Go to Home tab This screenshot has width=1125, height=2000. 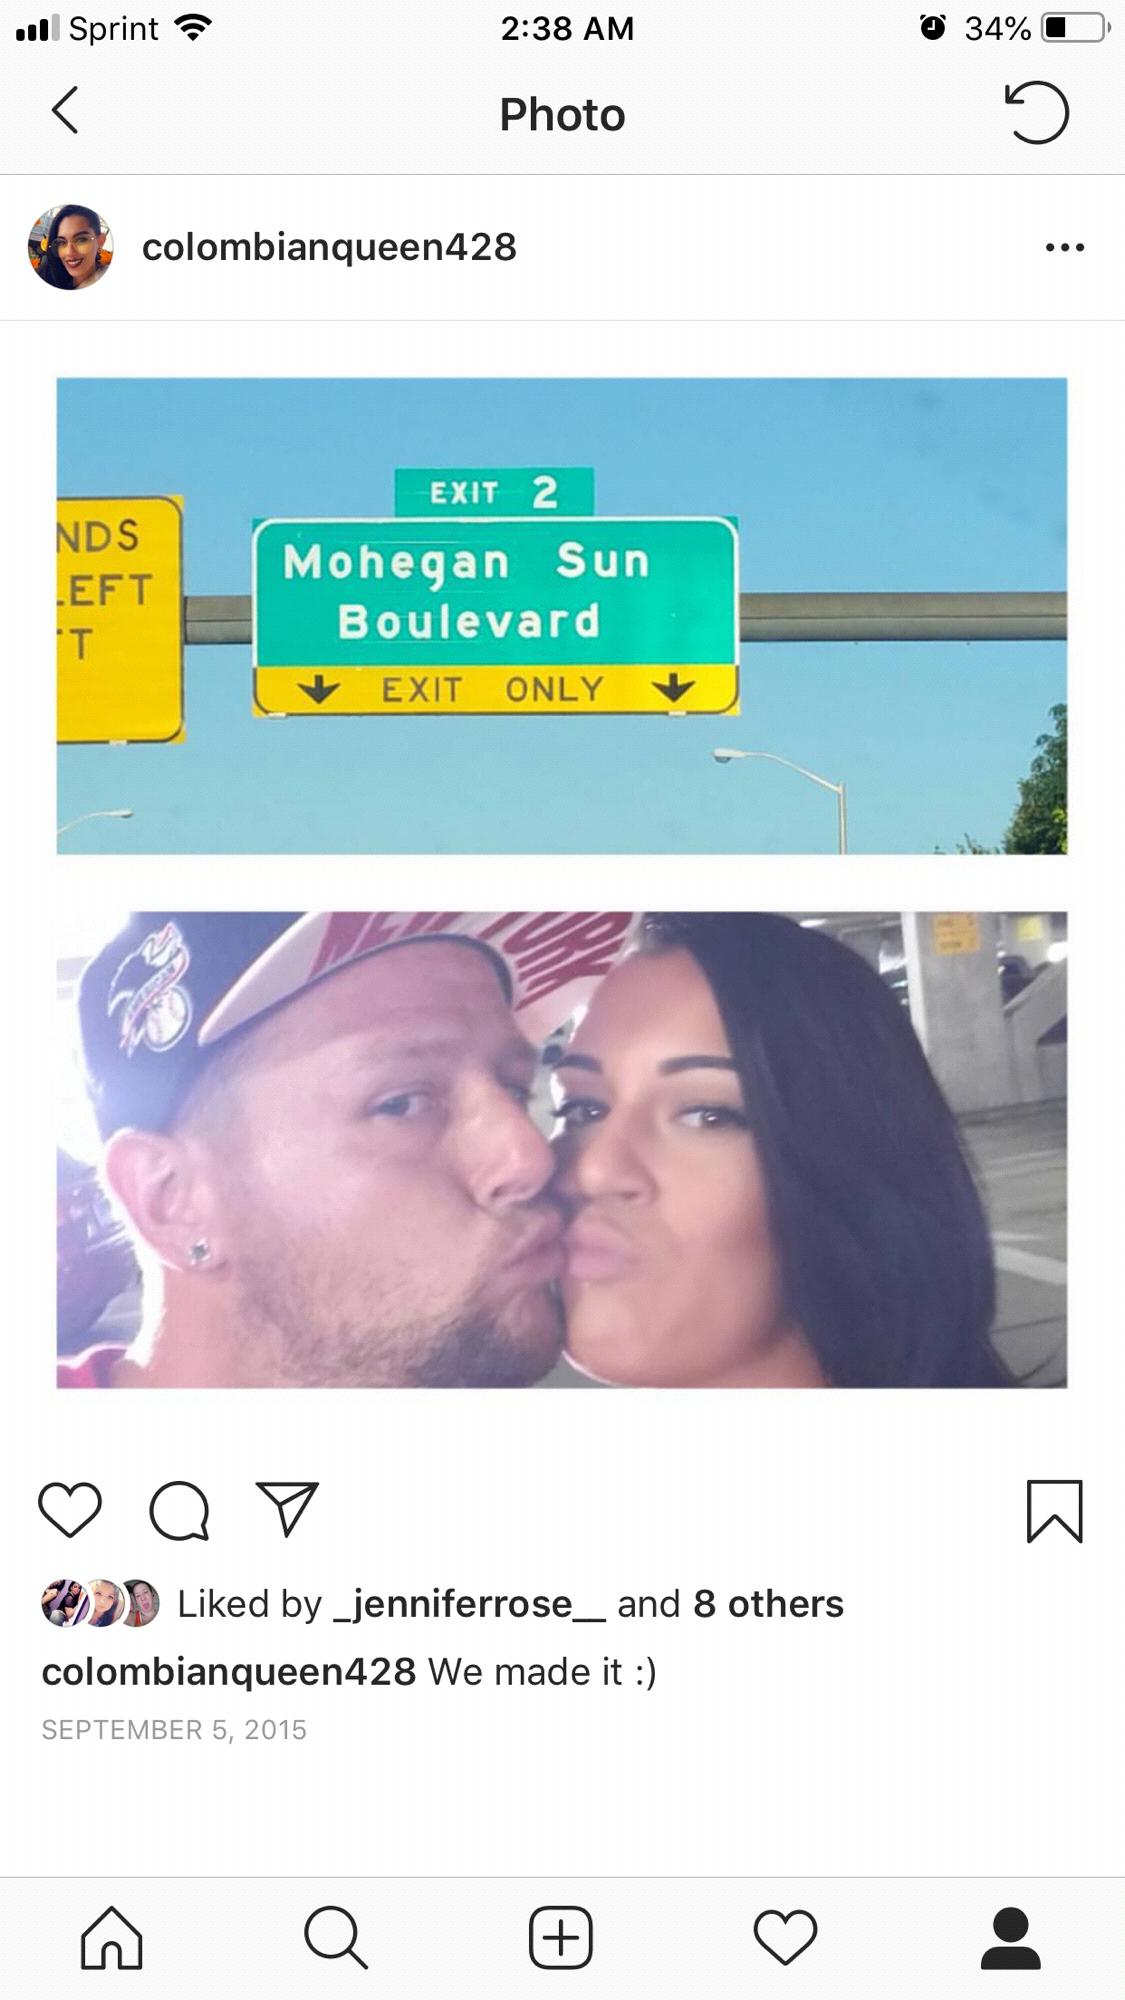[x=111, y=1937]
